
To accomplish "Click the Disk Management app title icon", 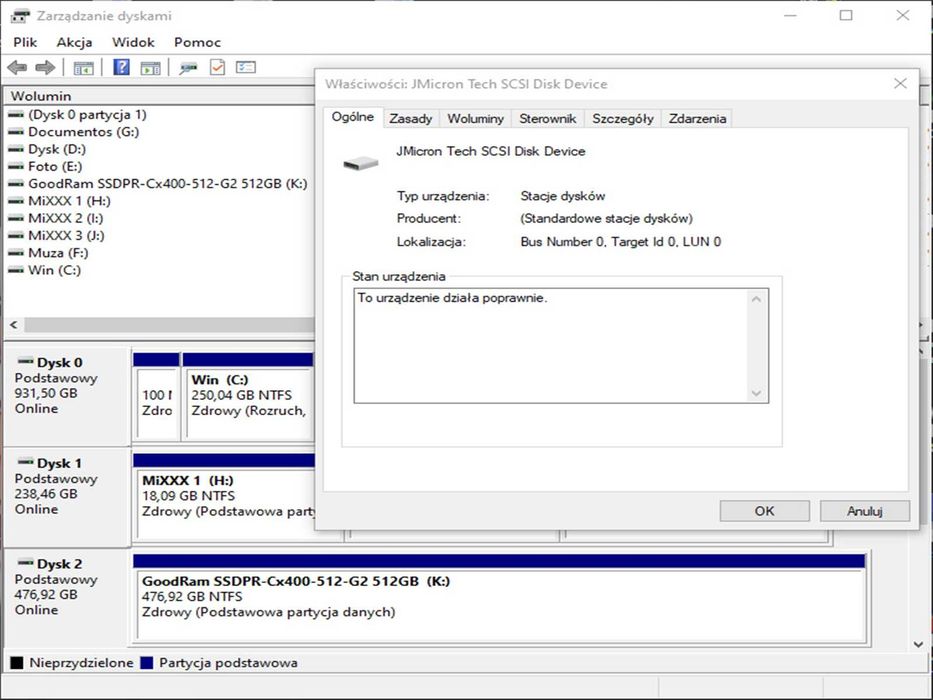I will [x=20, y=16].
